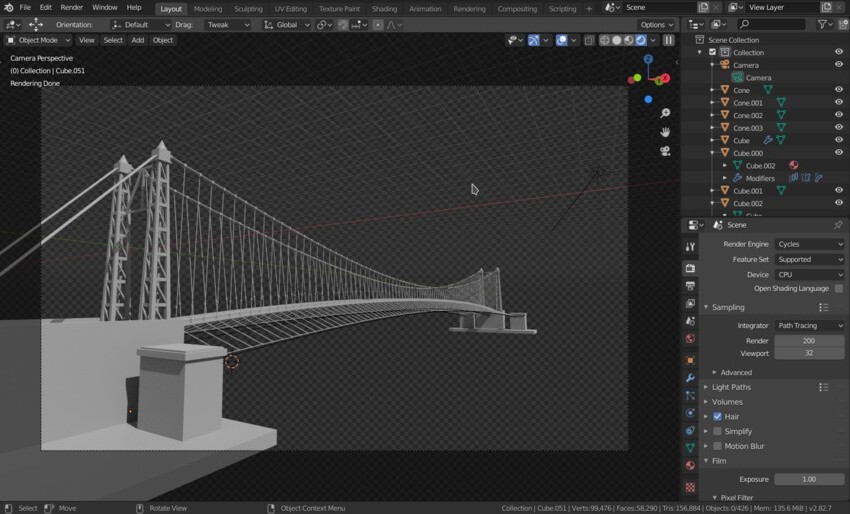Hide Cone.001 using its eye icon
The width and height of the screenshot is (850, 514).
pyautogui.click(x=839, y=102)
